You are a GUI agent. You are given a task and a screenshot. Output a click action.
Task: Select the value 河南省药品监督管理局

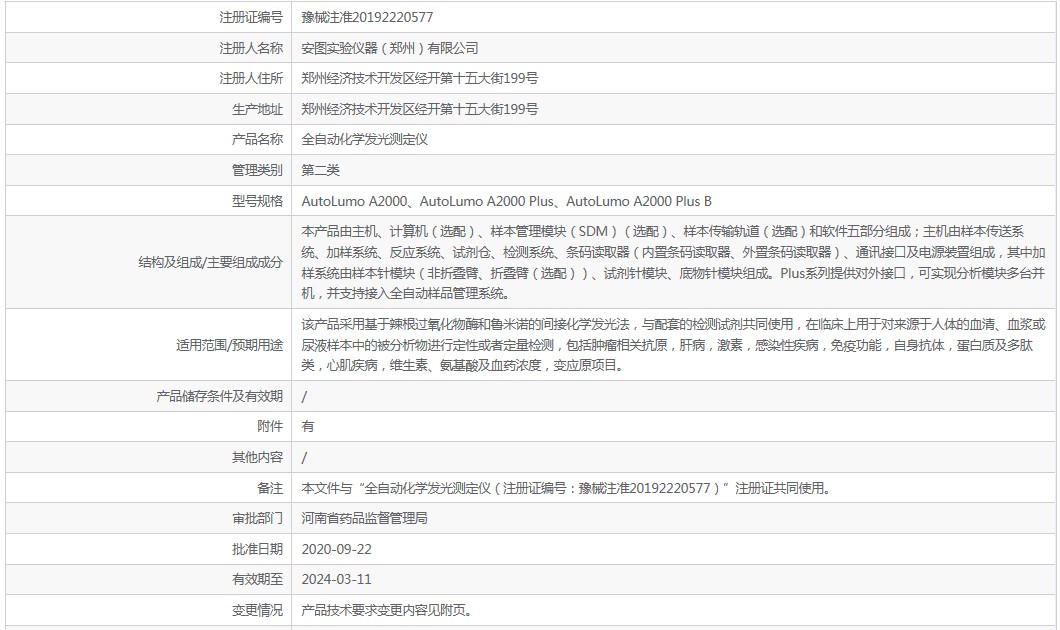click(x=364, y=518)
